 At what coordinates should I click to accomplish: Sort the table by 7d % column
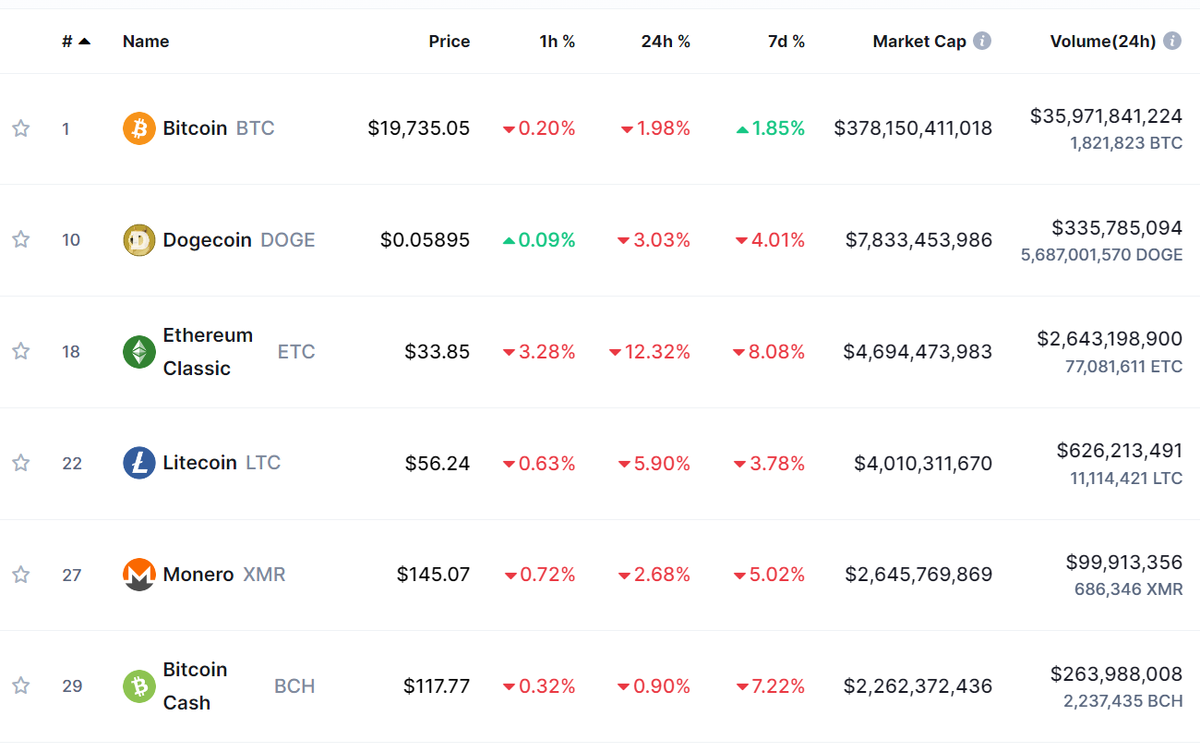(x=787, y=41)
